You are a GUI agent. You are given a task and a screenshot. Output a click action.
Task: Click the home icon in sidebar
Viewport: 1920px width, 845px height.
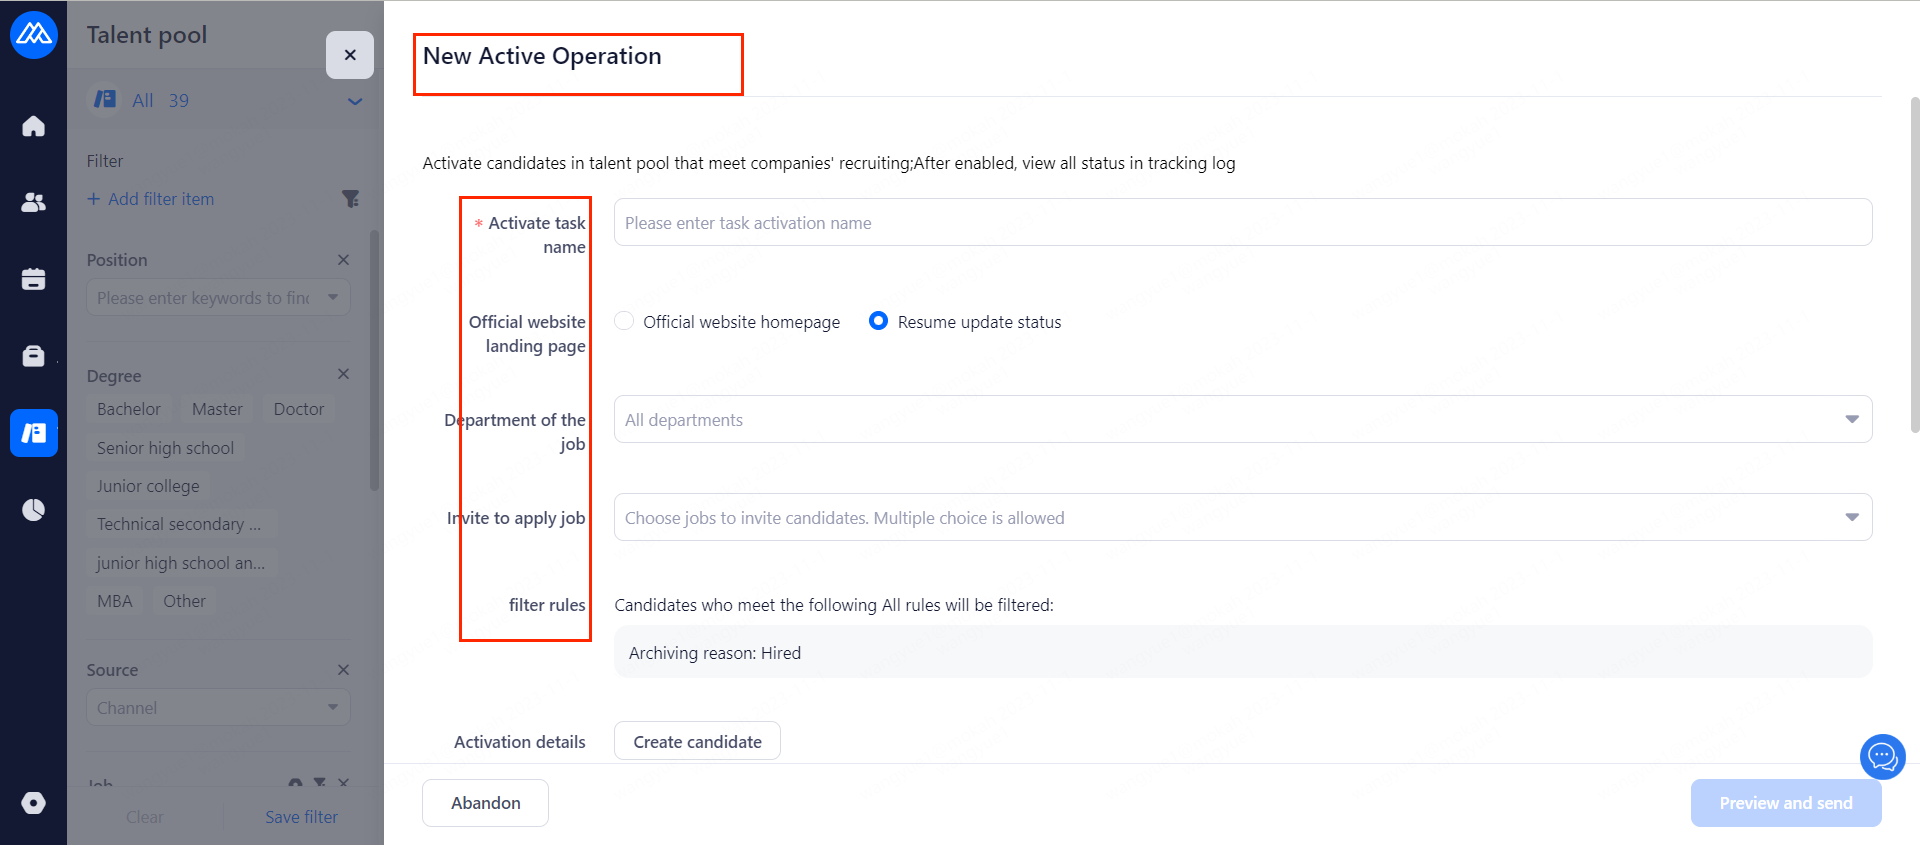tap(33, 126)
